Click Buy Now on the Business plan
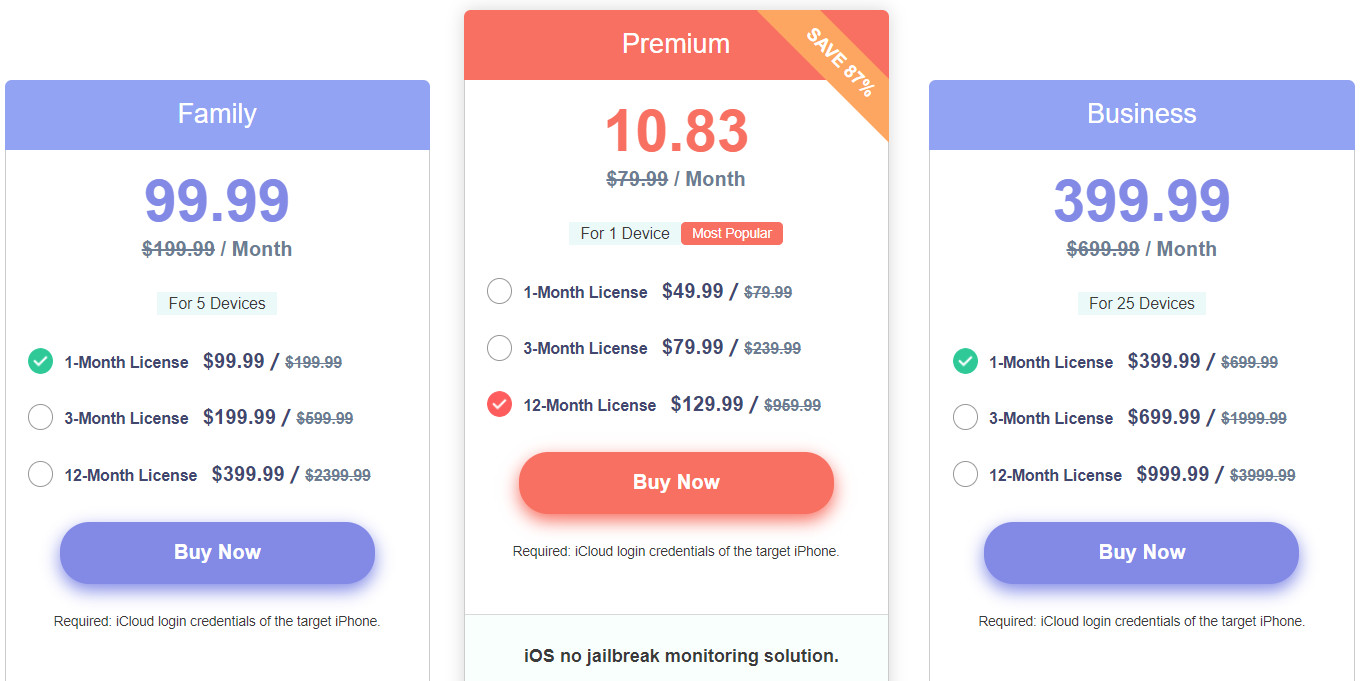This screenshot has width=1364, height=681. click(x=1141, y=552)
